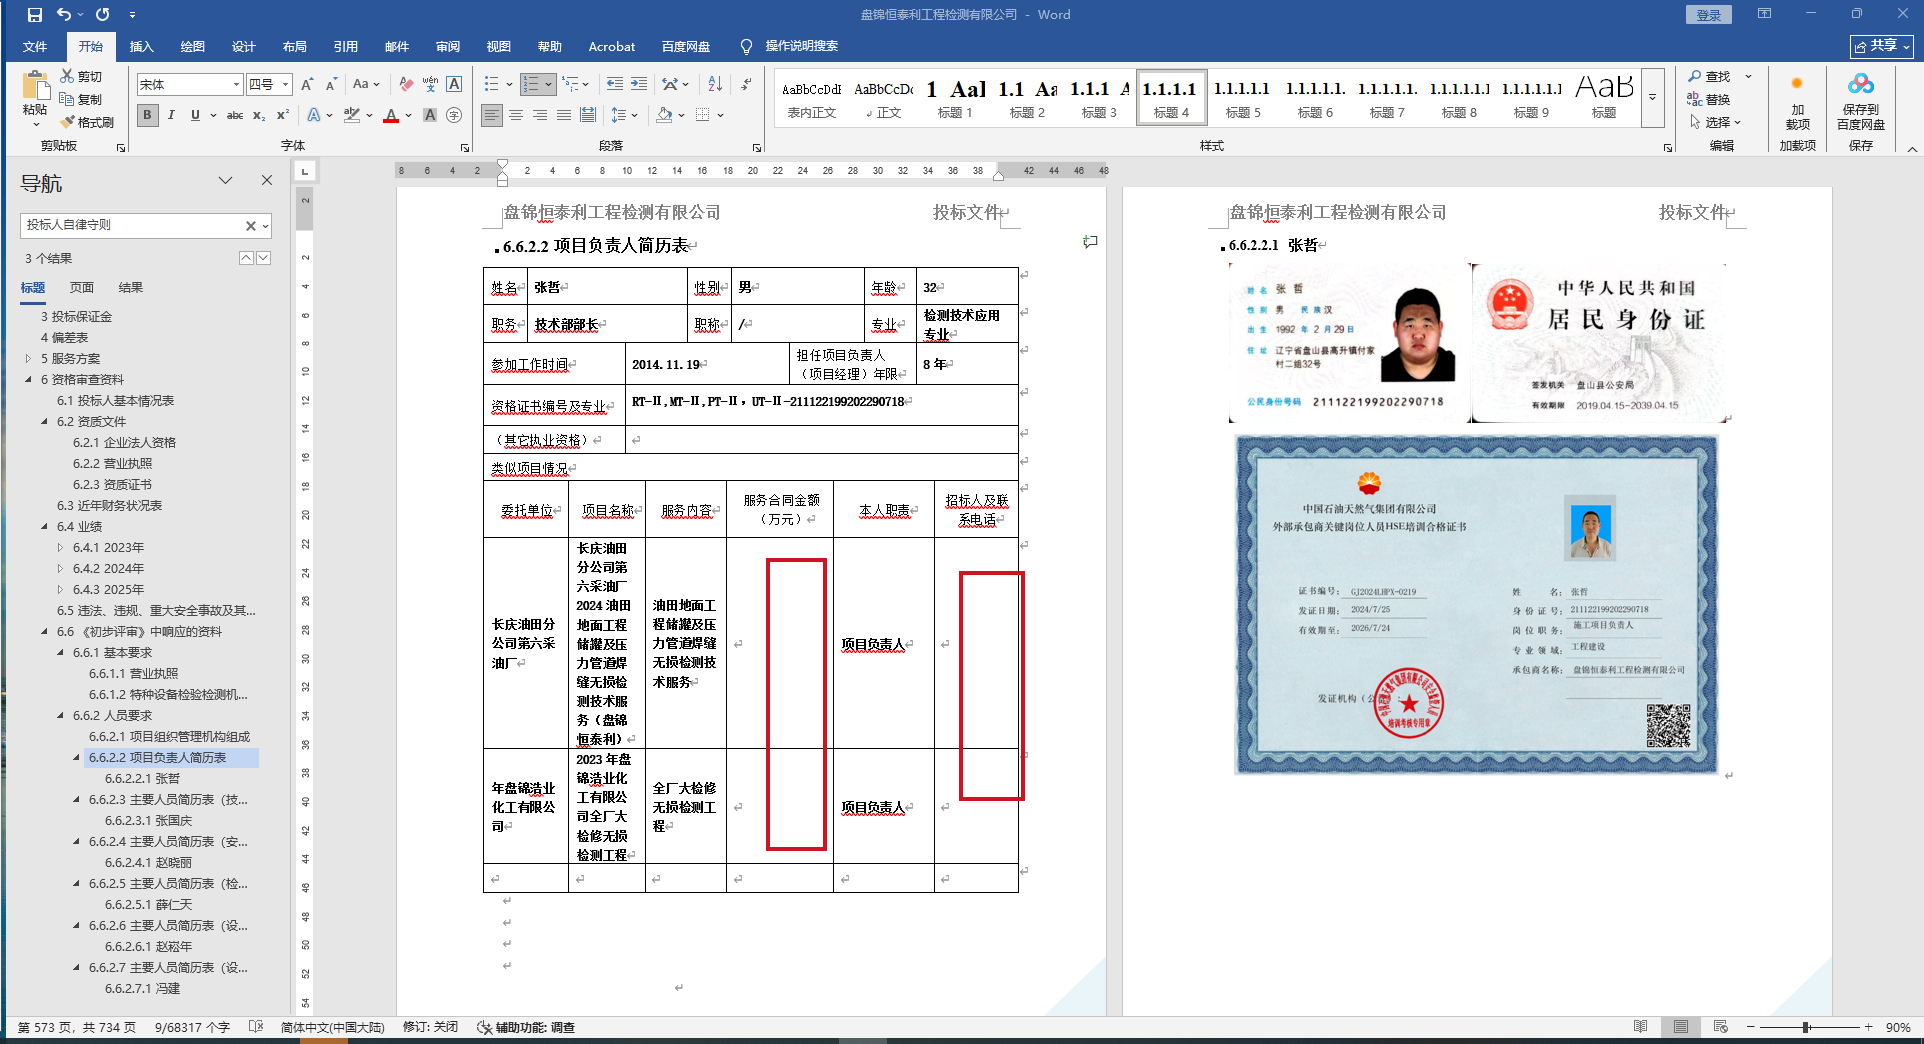Center-align the paragraph
This screenshot has height=1044, width=1924.
[x=516, y=115]
